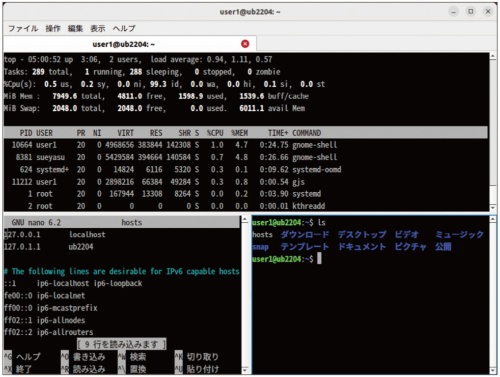Click scroll-down arrow of ls pane scrollbar
The height and width of the screenshot is (377, 500).
493,370
